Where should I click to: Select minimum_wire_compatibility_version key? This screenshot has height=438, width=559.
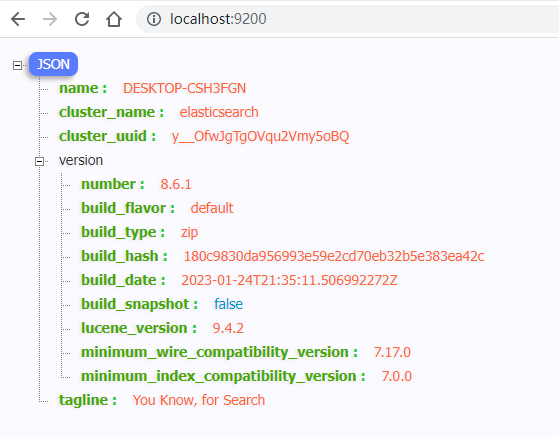[x=219, y=352]
